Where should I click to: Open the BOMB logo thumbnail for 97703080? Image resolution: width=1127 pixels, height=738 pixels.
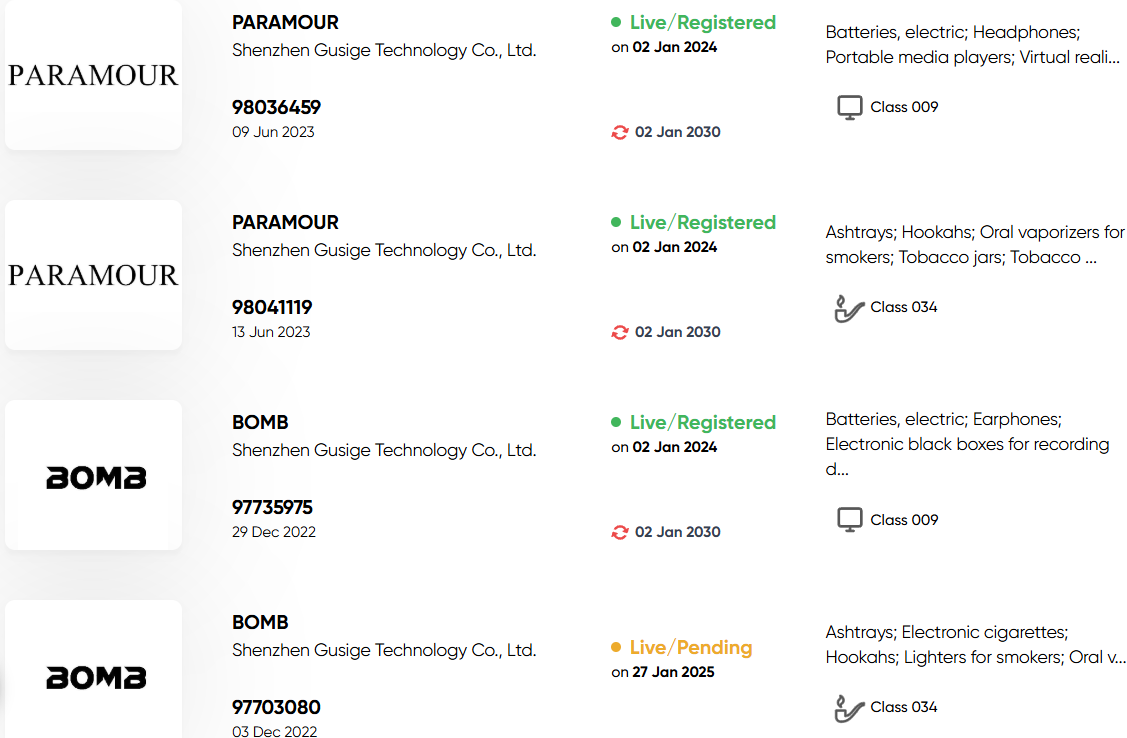coord(93,670)
